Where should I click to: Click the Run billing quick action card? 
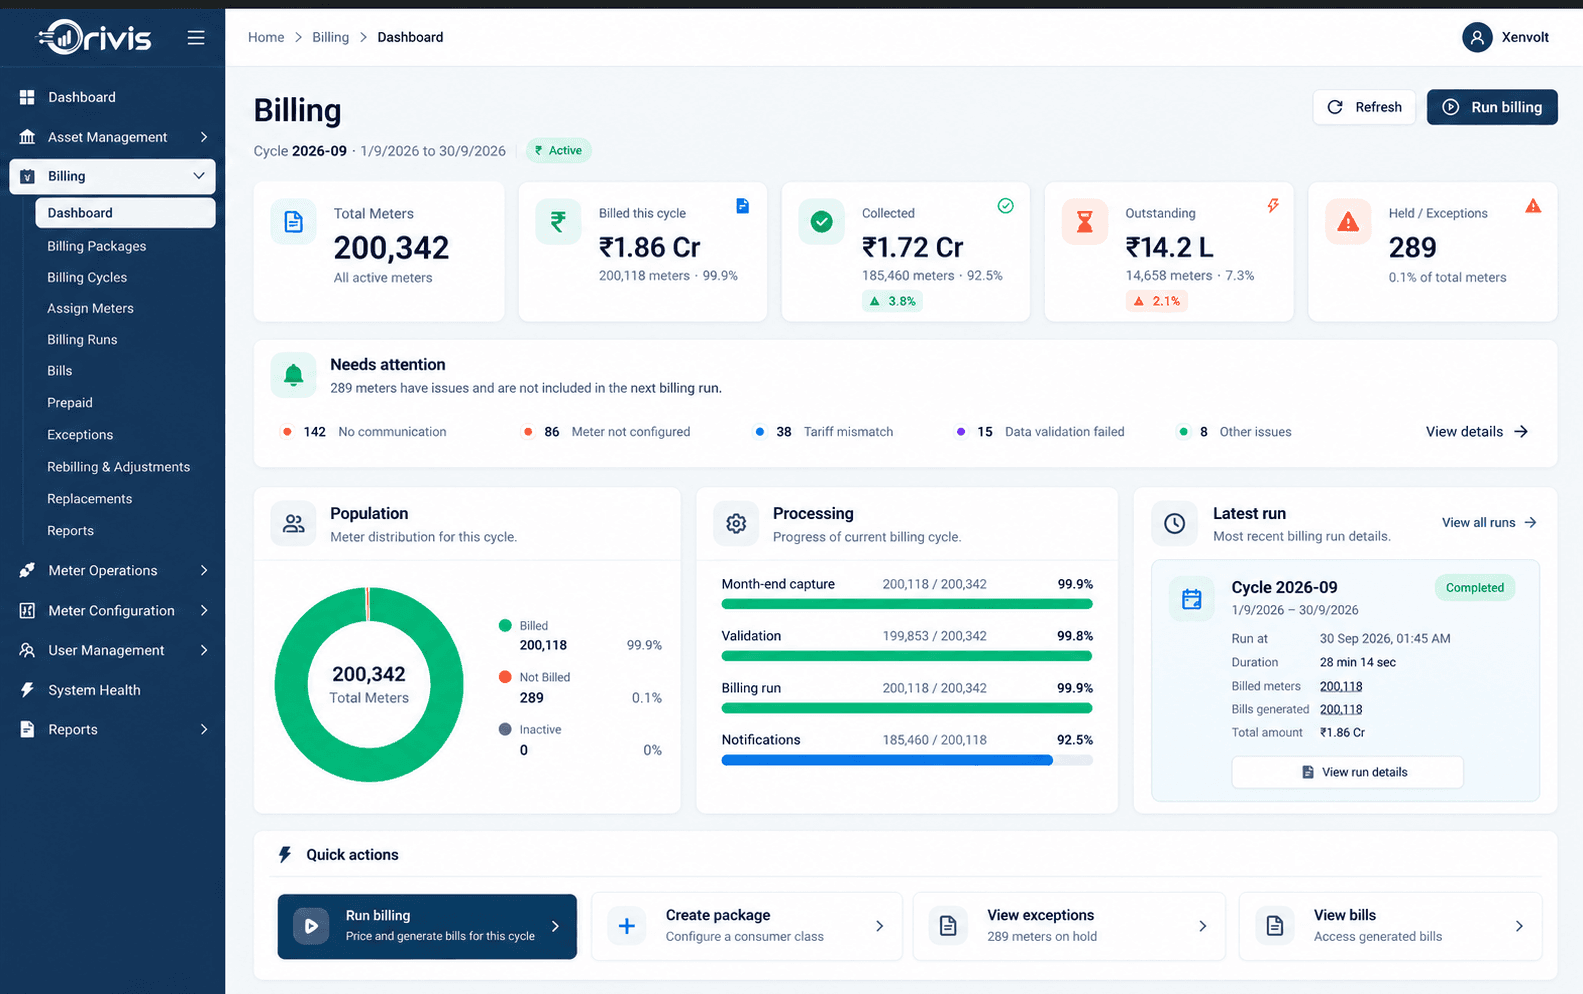[x=427, y=926]
